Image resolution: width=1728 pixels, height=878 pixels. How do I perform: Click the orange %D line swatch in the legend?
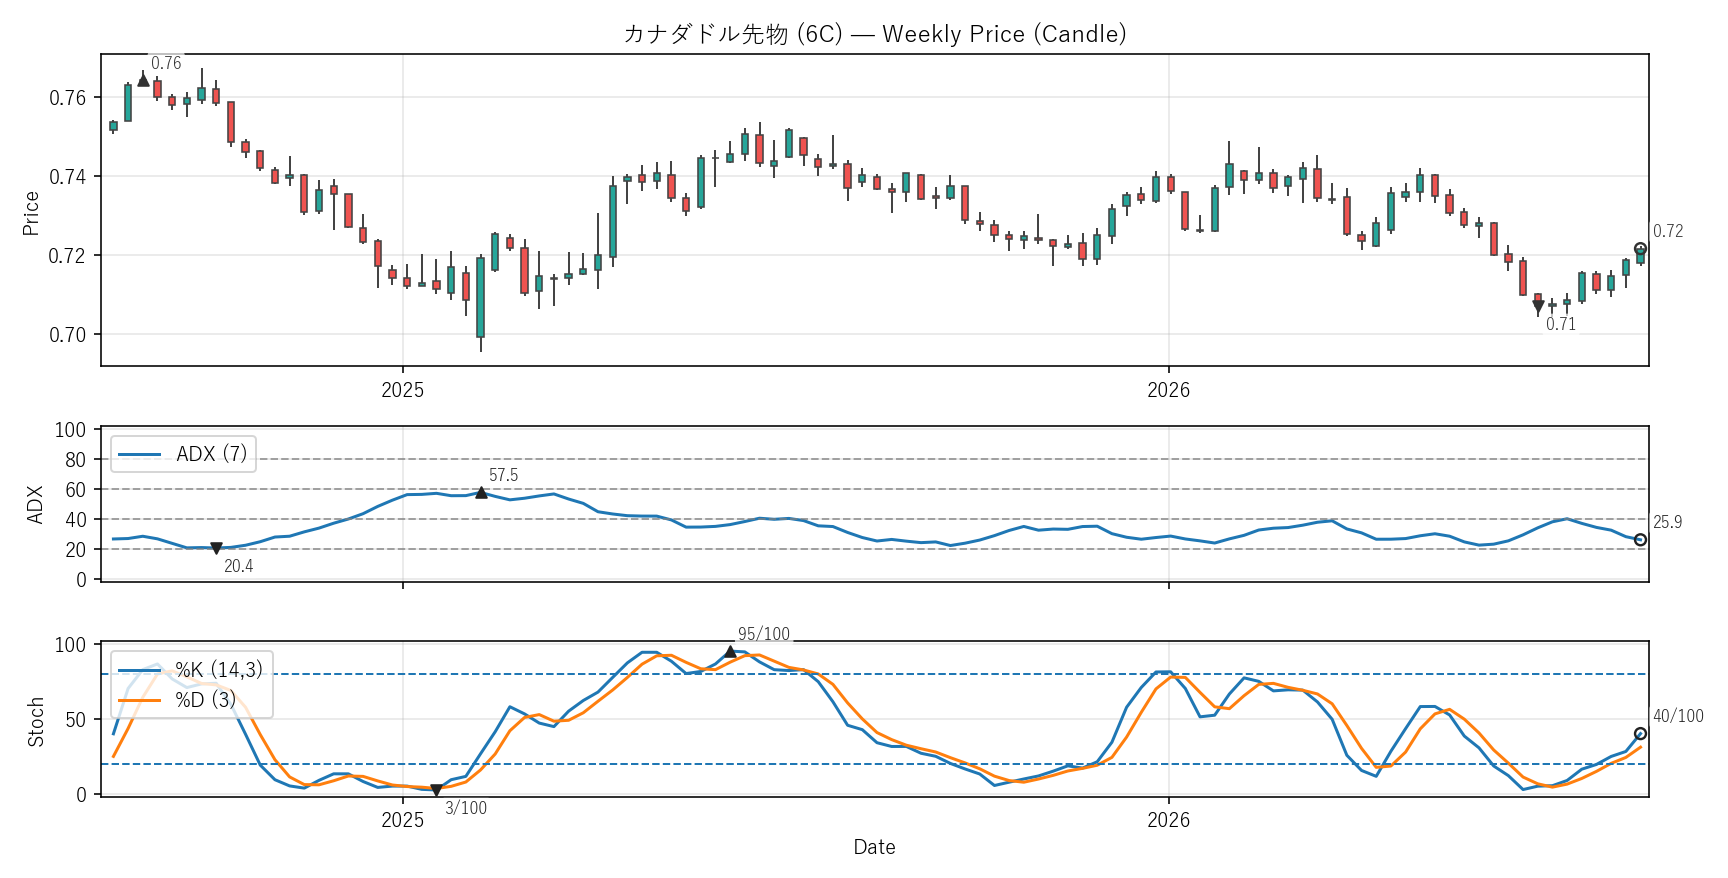point(140,700)
